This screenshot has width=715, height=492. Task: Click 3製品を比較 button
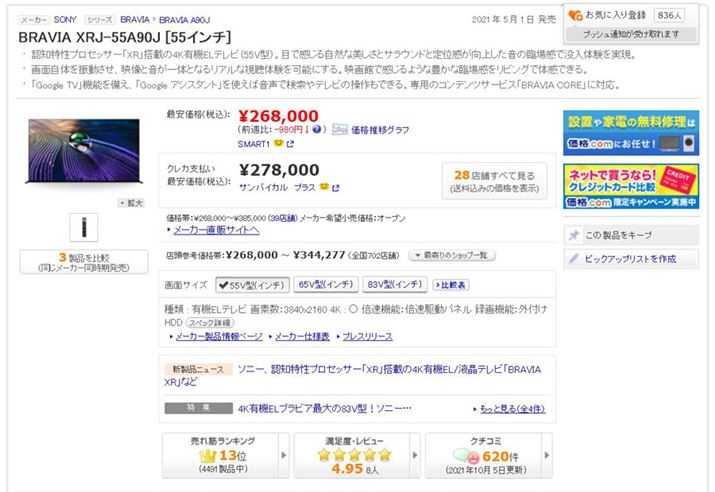tap(84, 262)
